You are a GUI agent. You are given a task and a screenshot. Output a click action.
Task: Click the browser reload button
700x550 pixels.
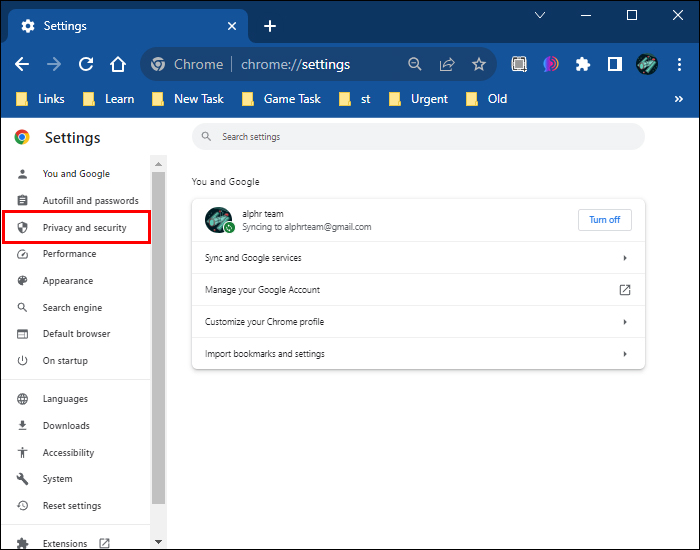86,64
